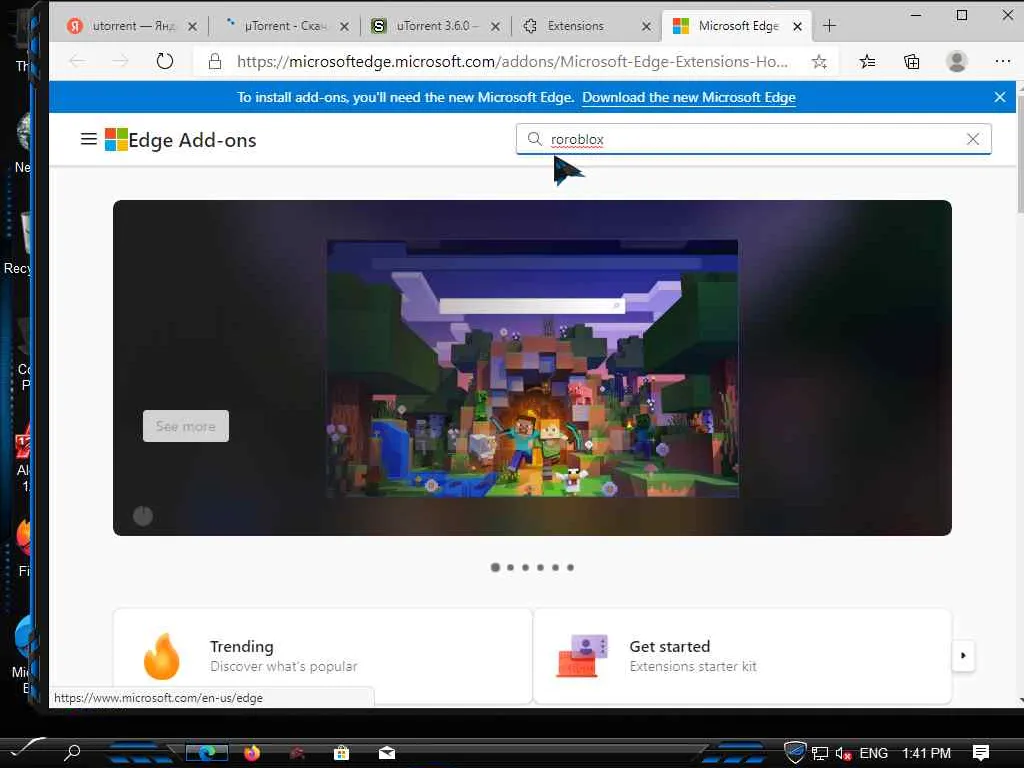Screen dimensions: 1024x768
Task: Dismiss the blue install add-ons banner
Action: coord(1000,97)
